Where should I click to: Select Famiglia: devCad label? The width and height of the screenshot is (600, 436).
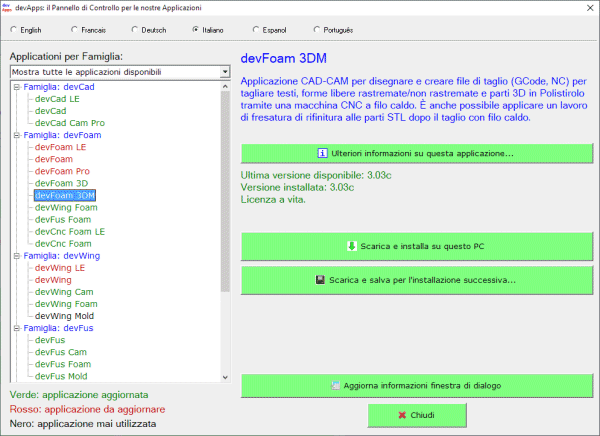click(x=59, y=87)
